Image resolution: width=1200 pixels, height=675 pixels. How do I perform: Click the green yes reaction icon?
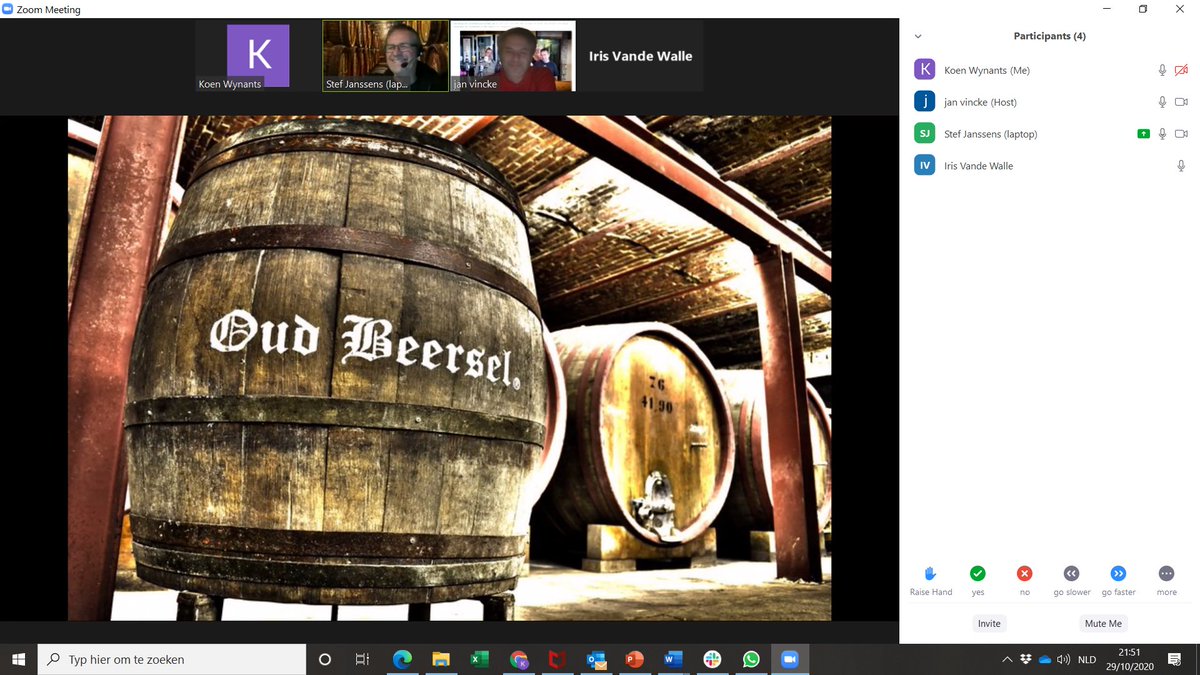978,573
